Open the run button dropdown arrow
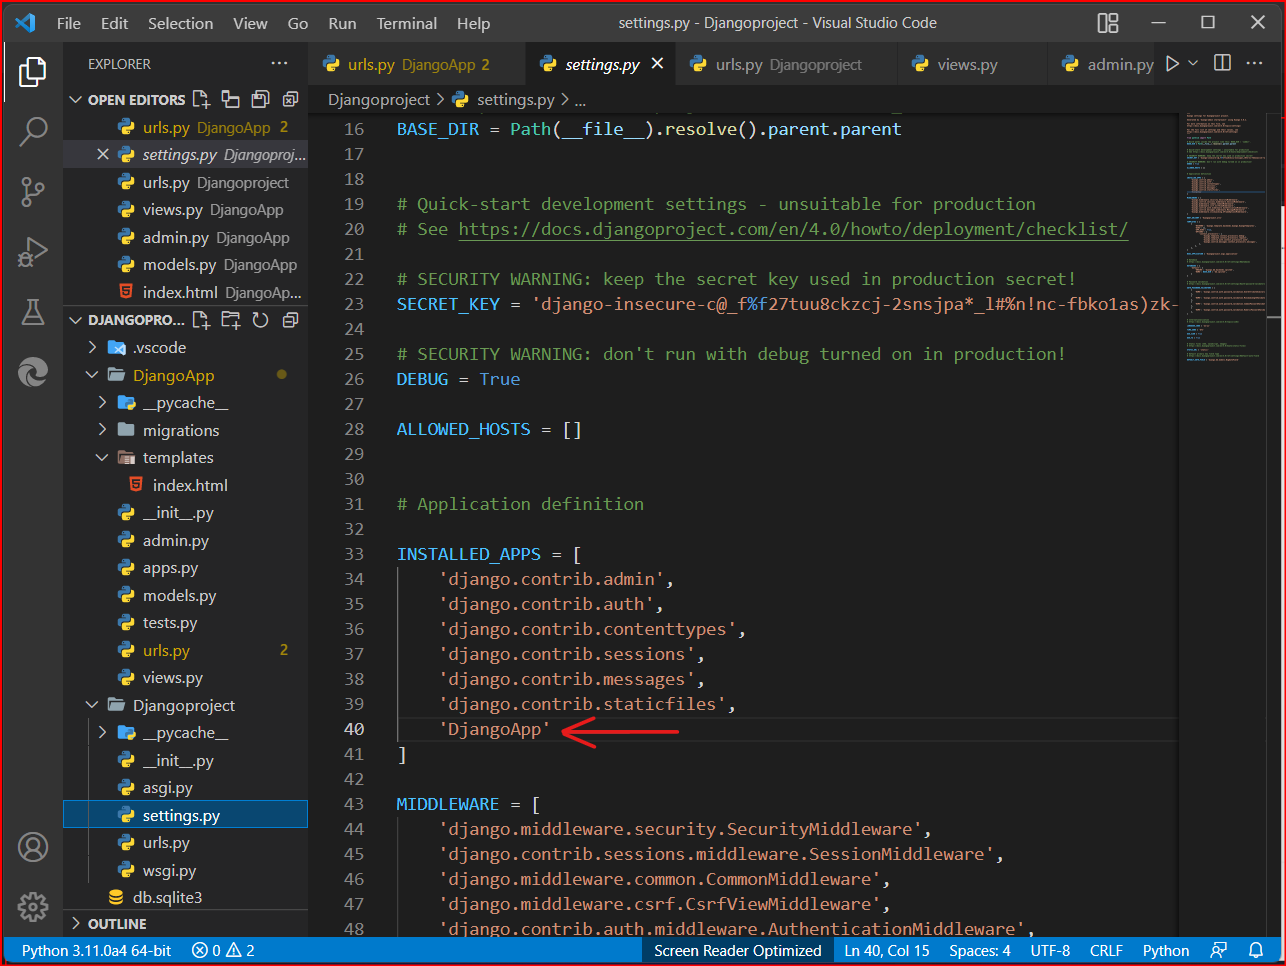This screenshot has height=966, width=1286. pos(1193,63)
